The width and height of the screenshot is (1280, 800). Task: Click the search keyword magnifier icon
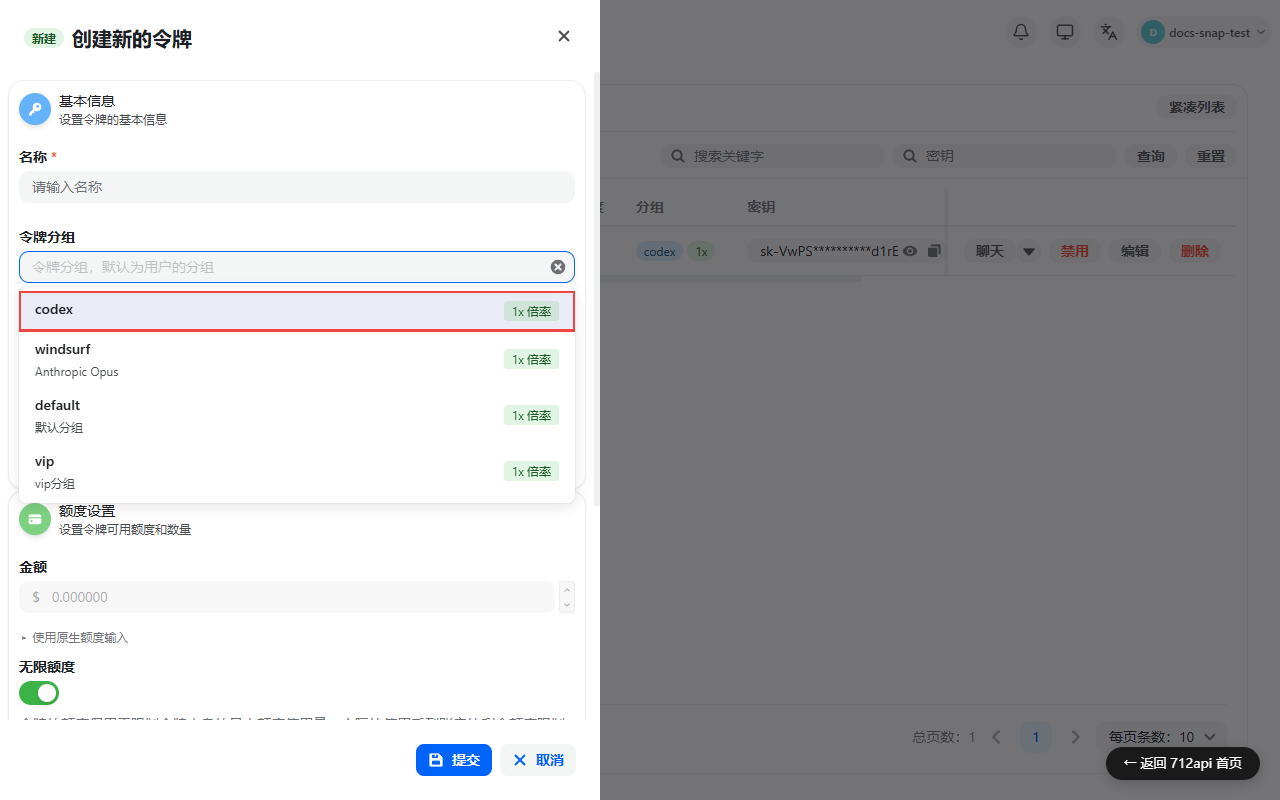click(x=678, y=156)
